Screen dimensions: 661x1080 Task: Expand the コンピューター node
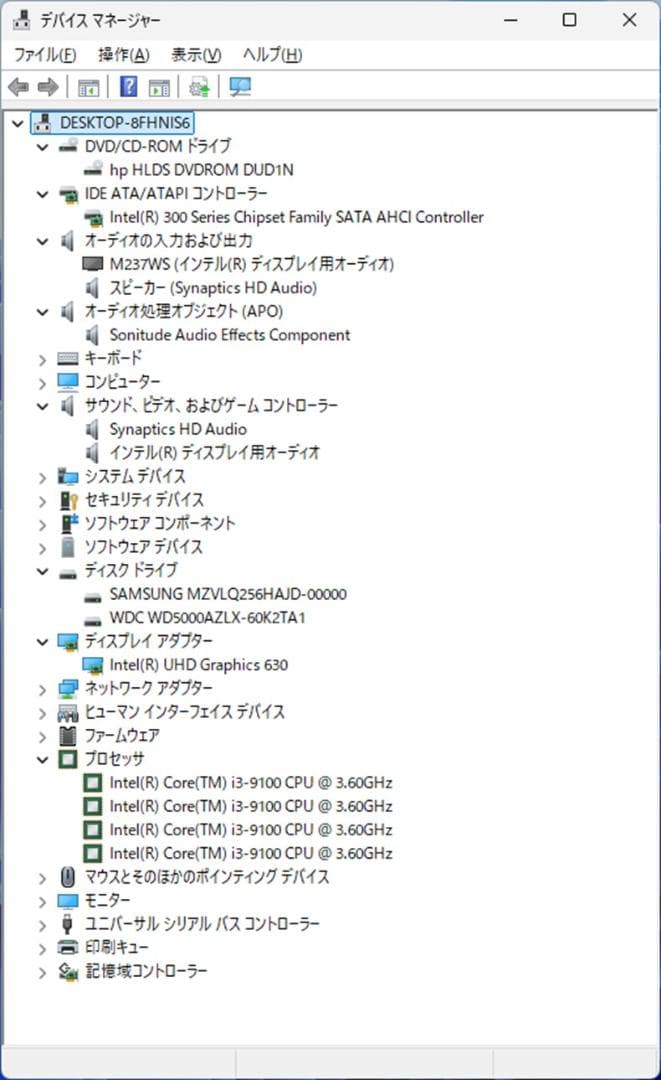(x=43, y=382)
